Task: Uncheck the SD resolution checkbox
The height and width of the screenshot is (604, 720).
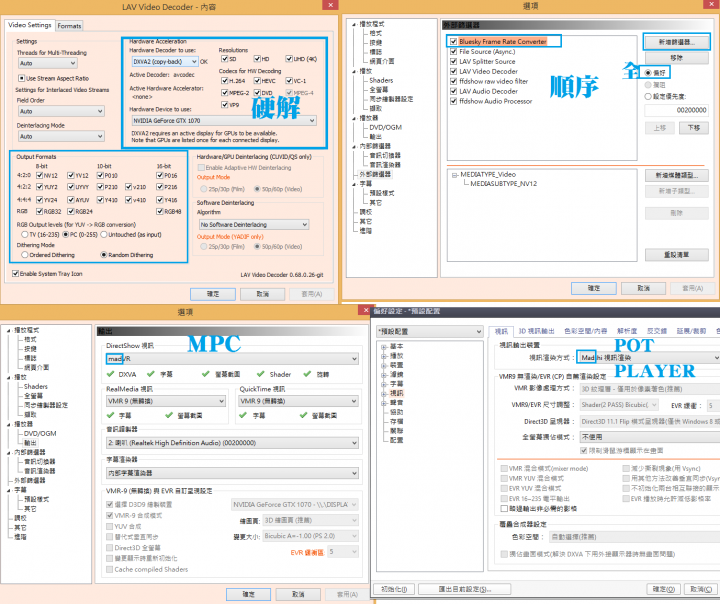Action: 225,59
